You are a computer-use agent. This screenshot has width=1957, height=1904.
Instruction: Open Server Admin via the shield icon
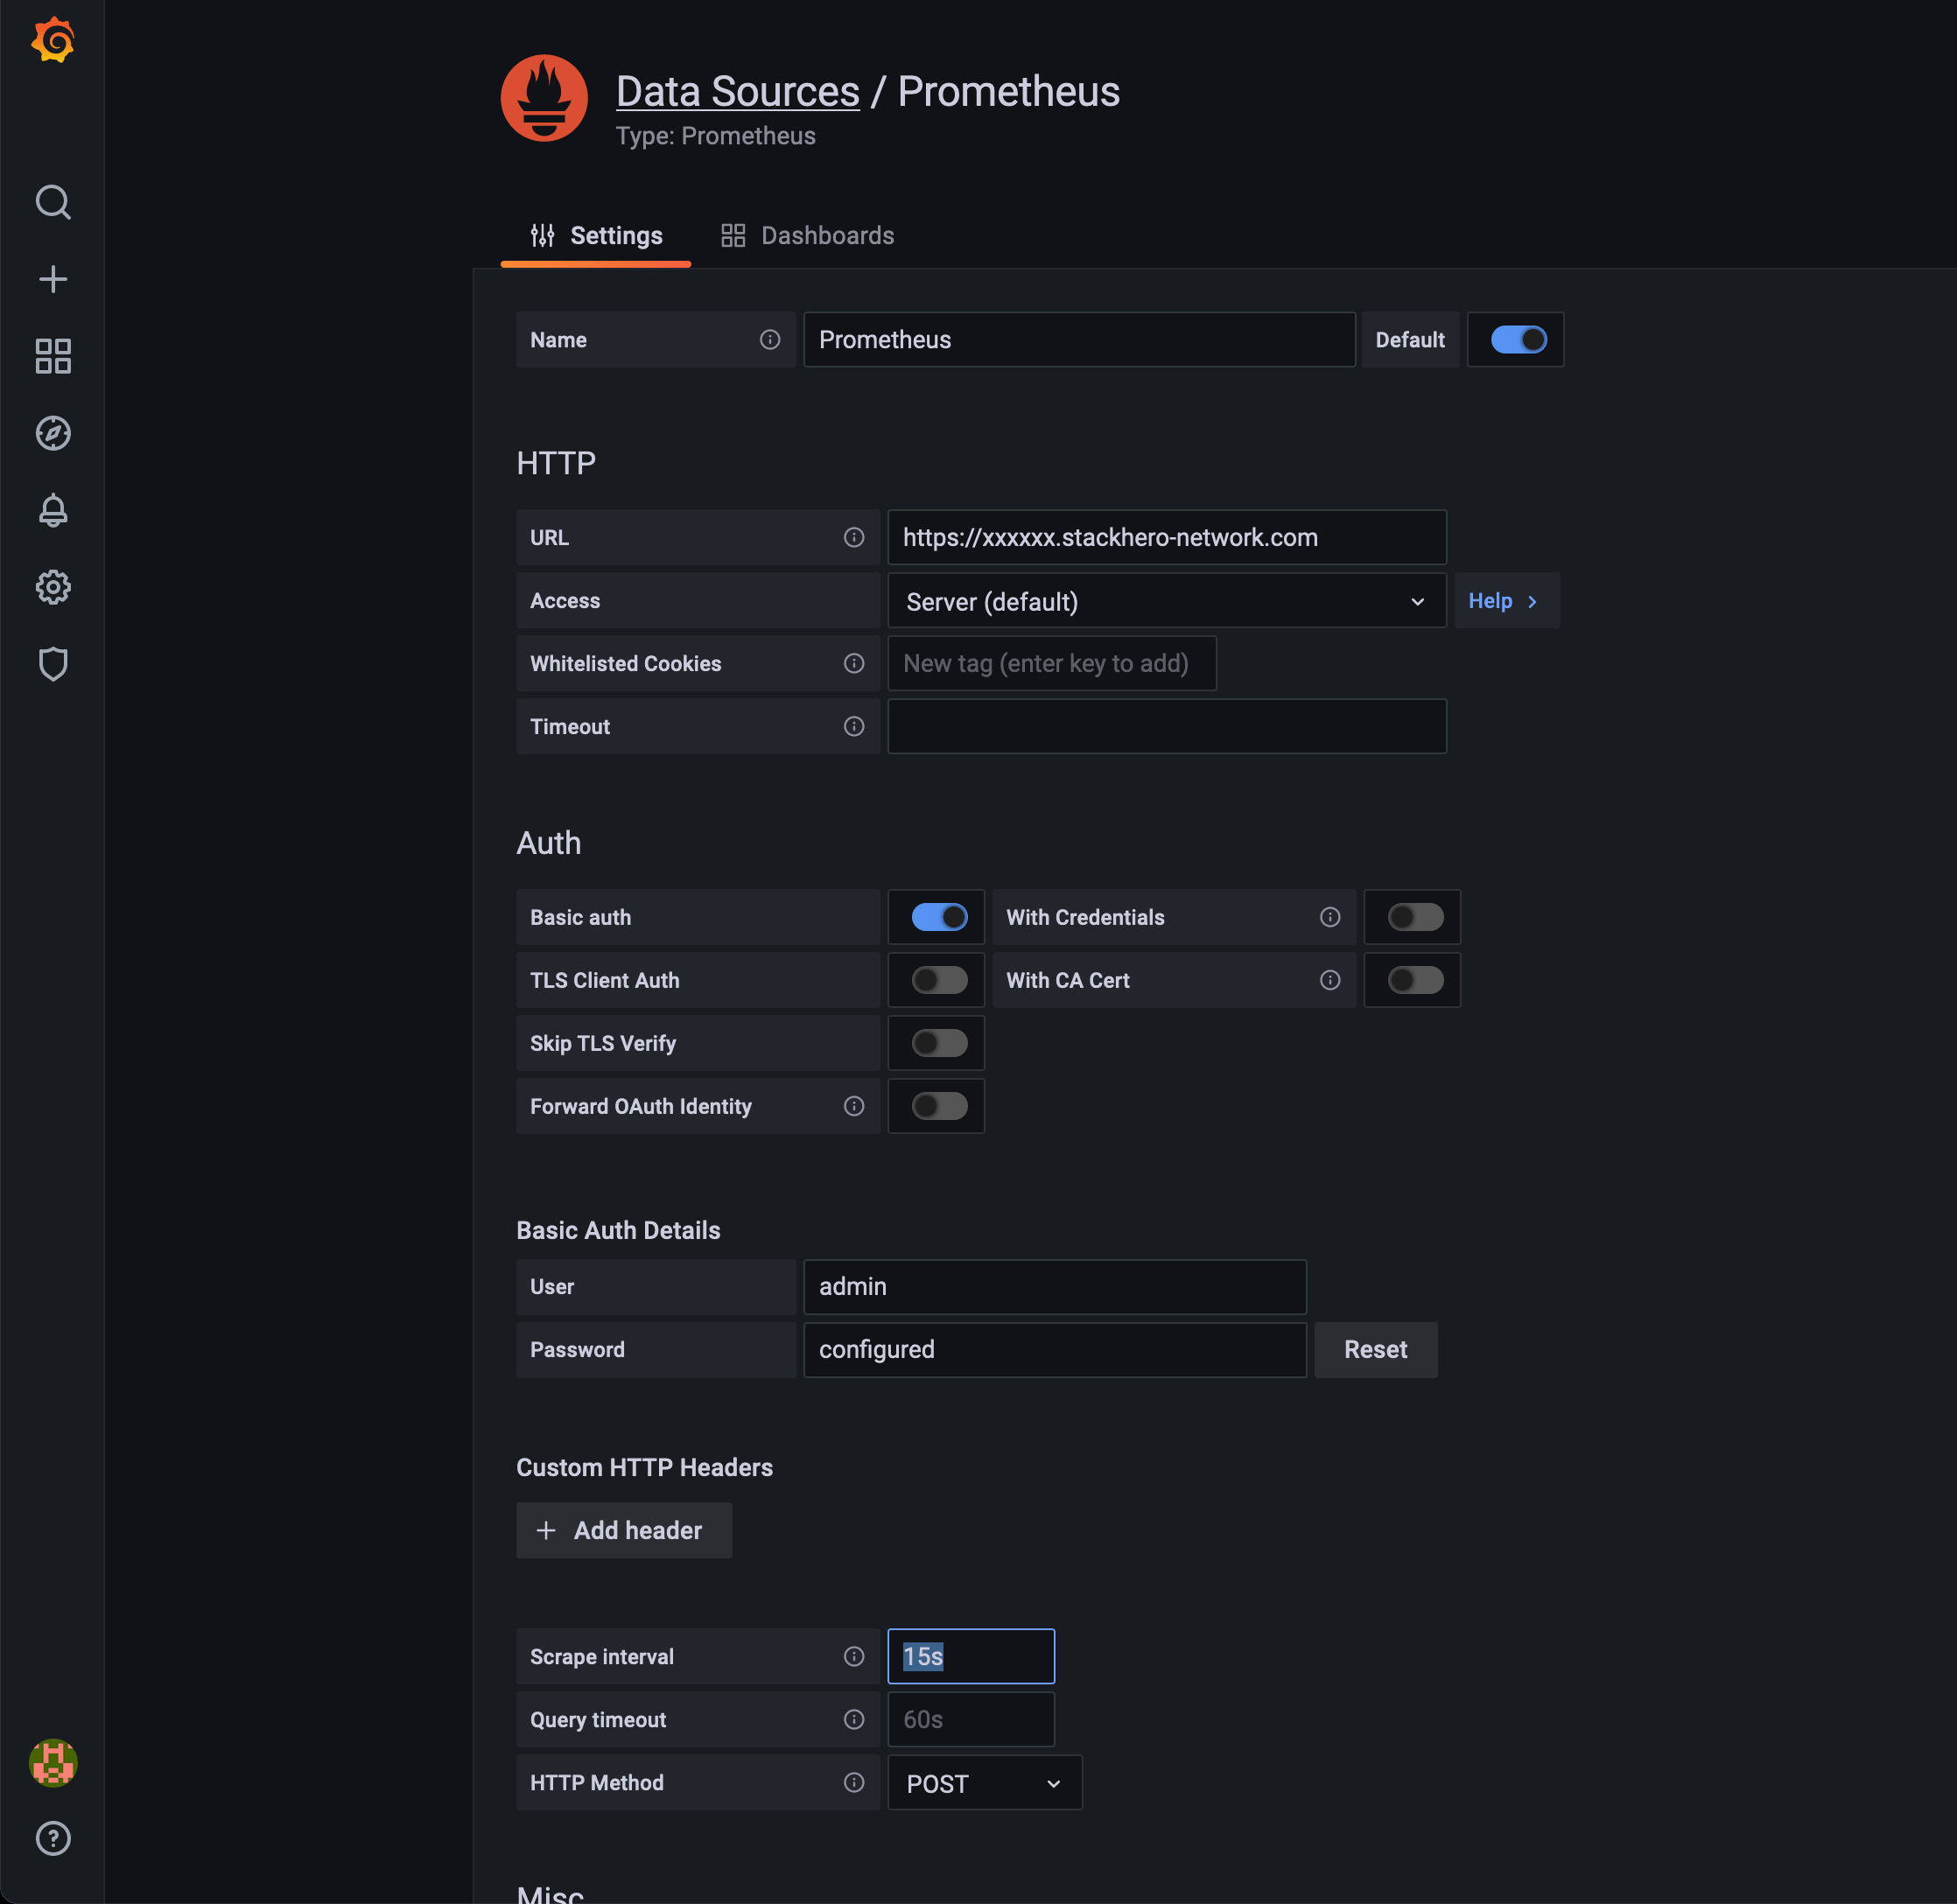point(53,664)
